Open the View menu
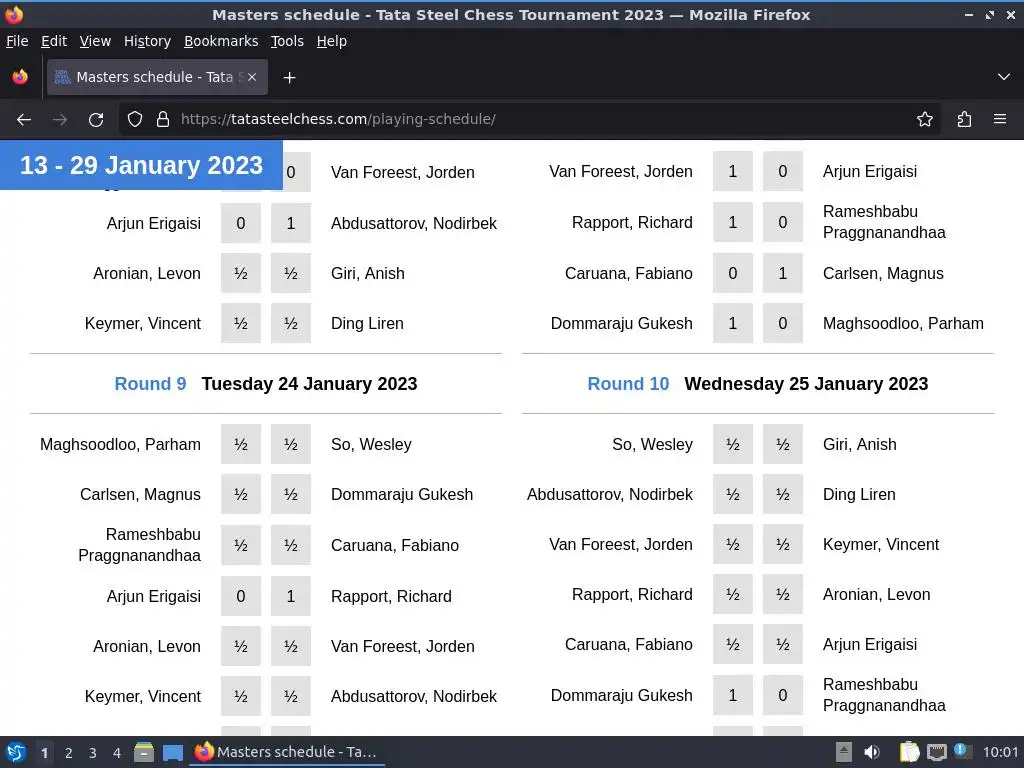Screen dimensions: 1024x768 [x=95, y=41]
